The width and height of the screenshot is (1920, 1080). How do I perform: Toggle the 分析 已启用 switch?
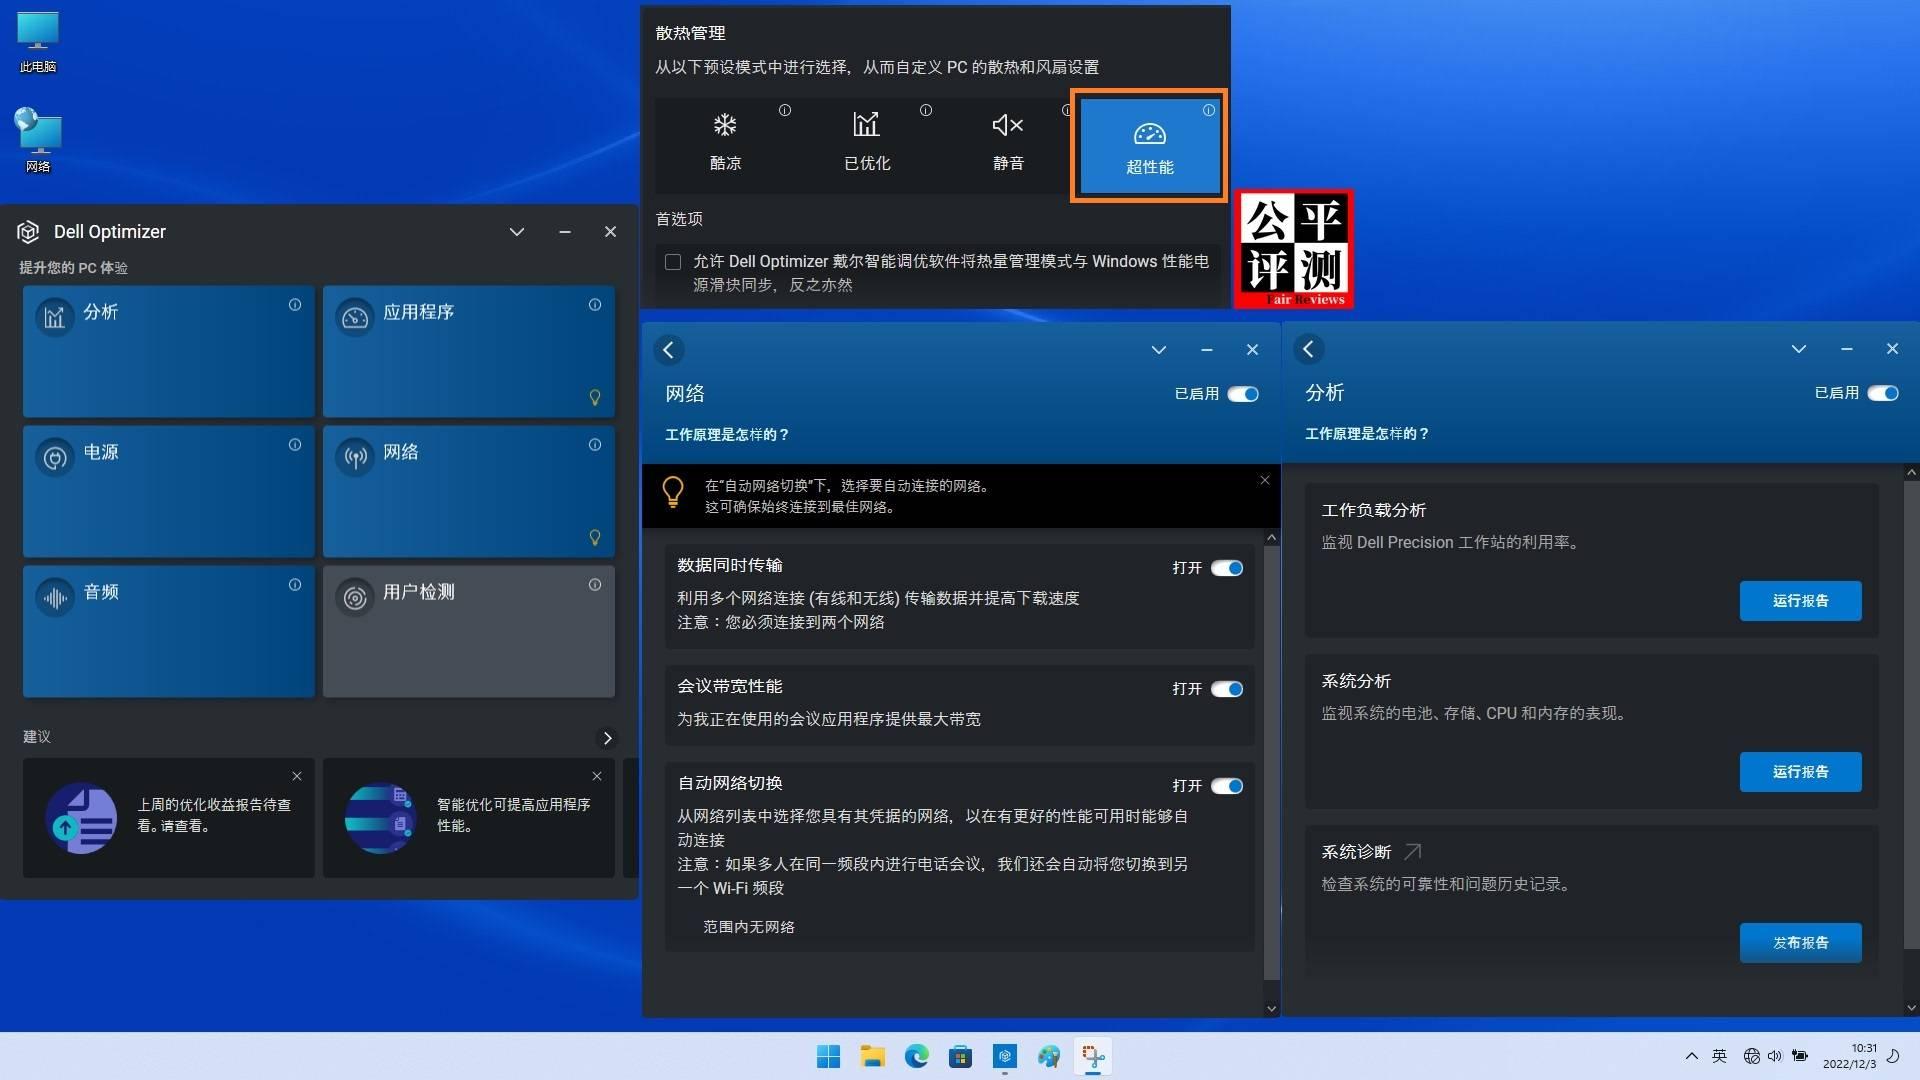pos(1883,393)
